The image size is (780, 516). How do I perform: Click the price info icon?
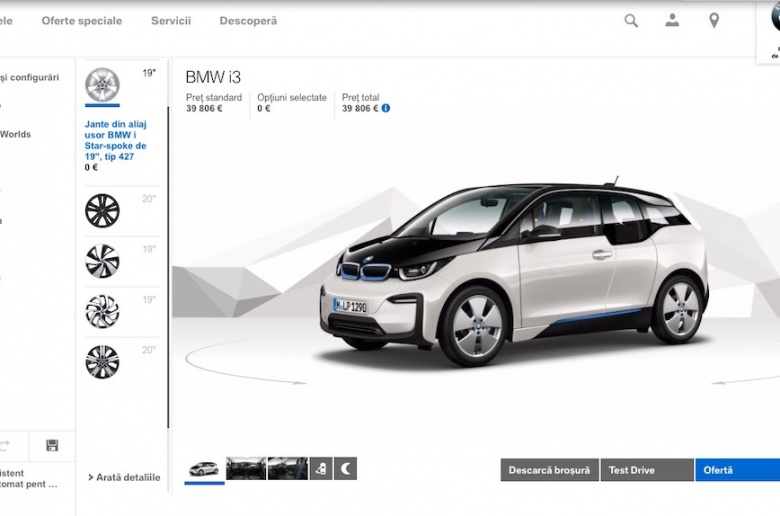click(386, 108)
